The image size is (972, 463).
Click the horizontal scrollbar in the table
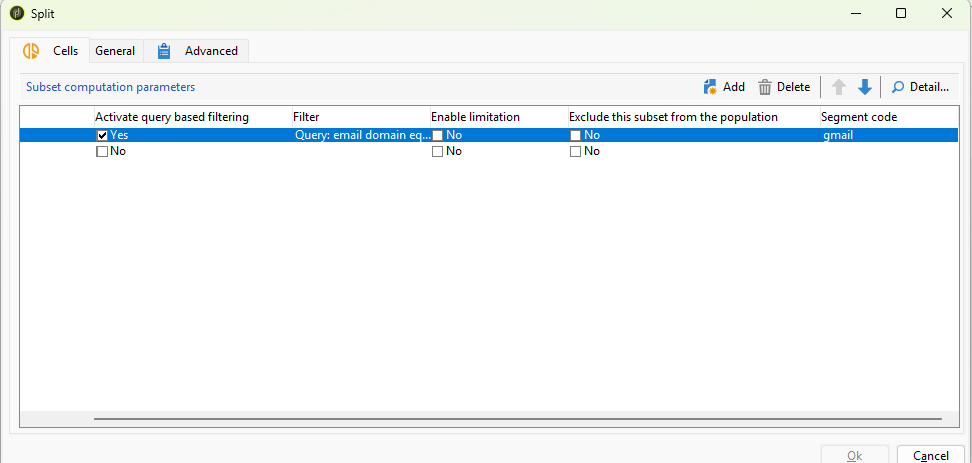point(518,419)
